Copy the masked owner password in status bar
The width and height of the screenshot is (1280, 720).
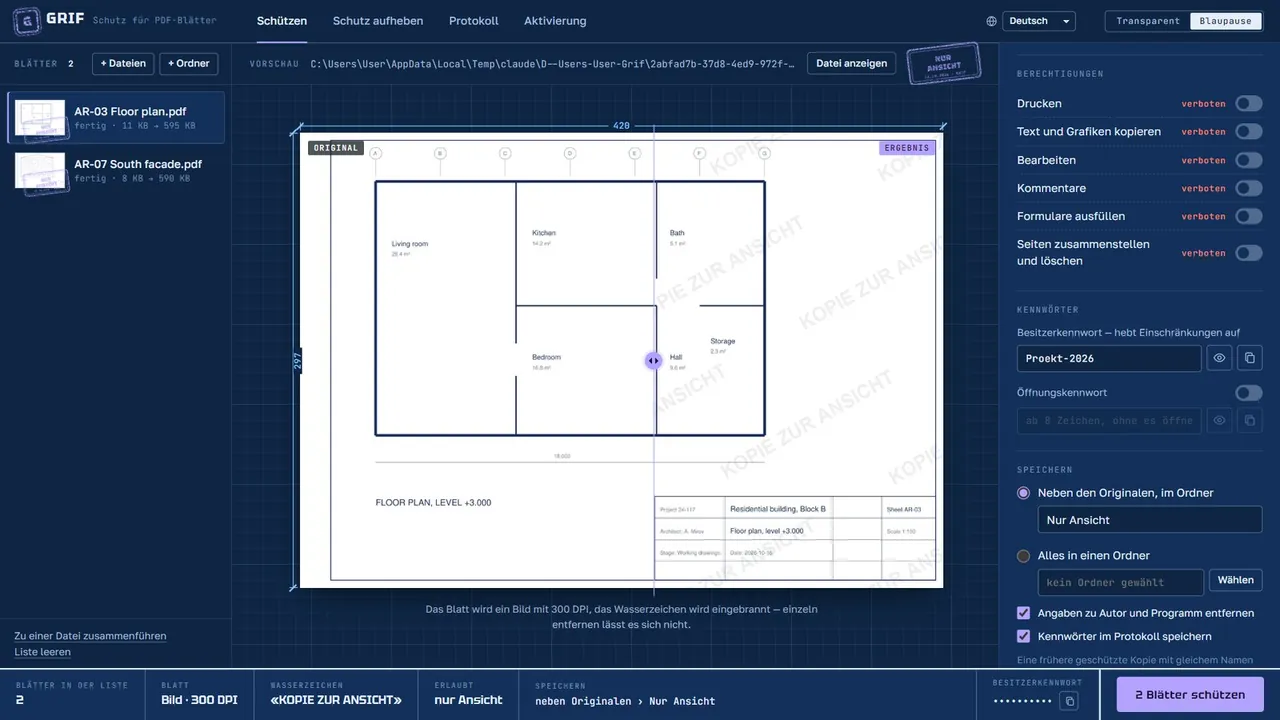point(1069,701)
